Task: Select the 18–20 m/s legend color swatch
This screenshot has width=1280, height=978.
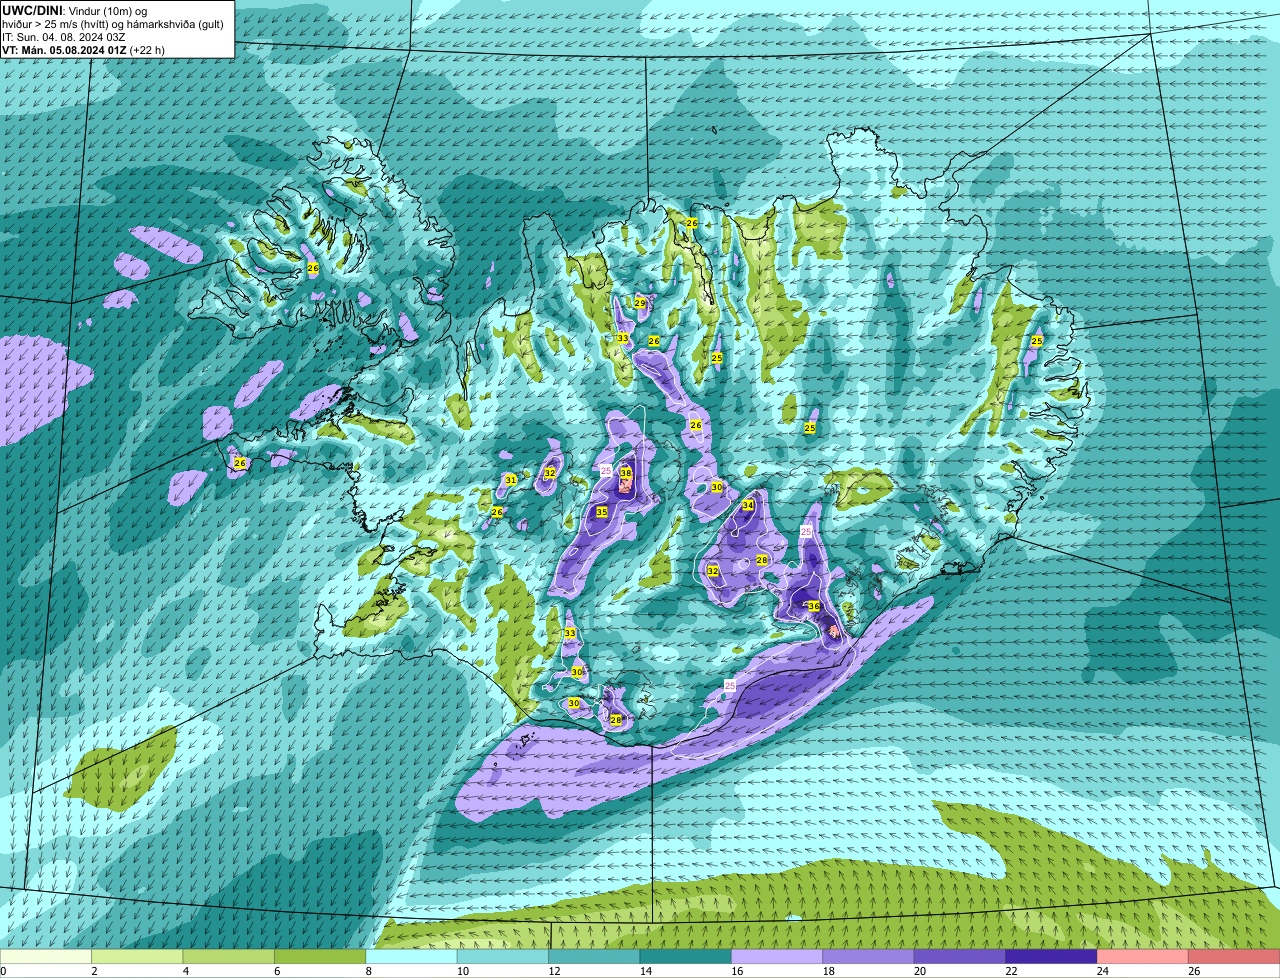Action: pyautogui.click(x=869, y=956)
